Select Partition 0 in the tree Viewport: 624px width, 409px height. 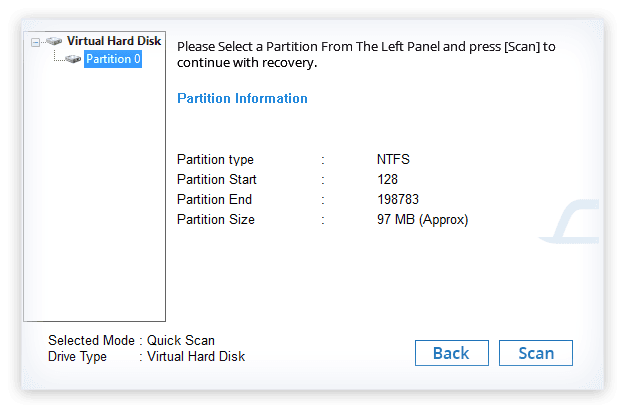113,59
